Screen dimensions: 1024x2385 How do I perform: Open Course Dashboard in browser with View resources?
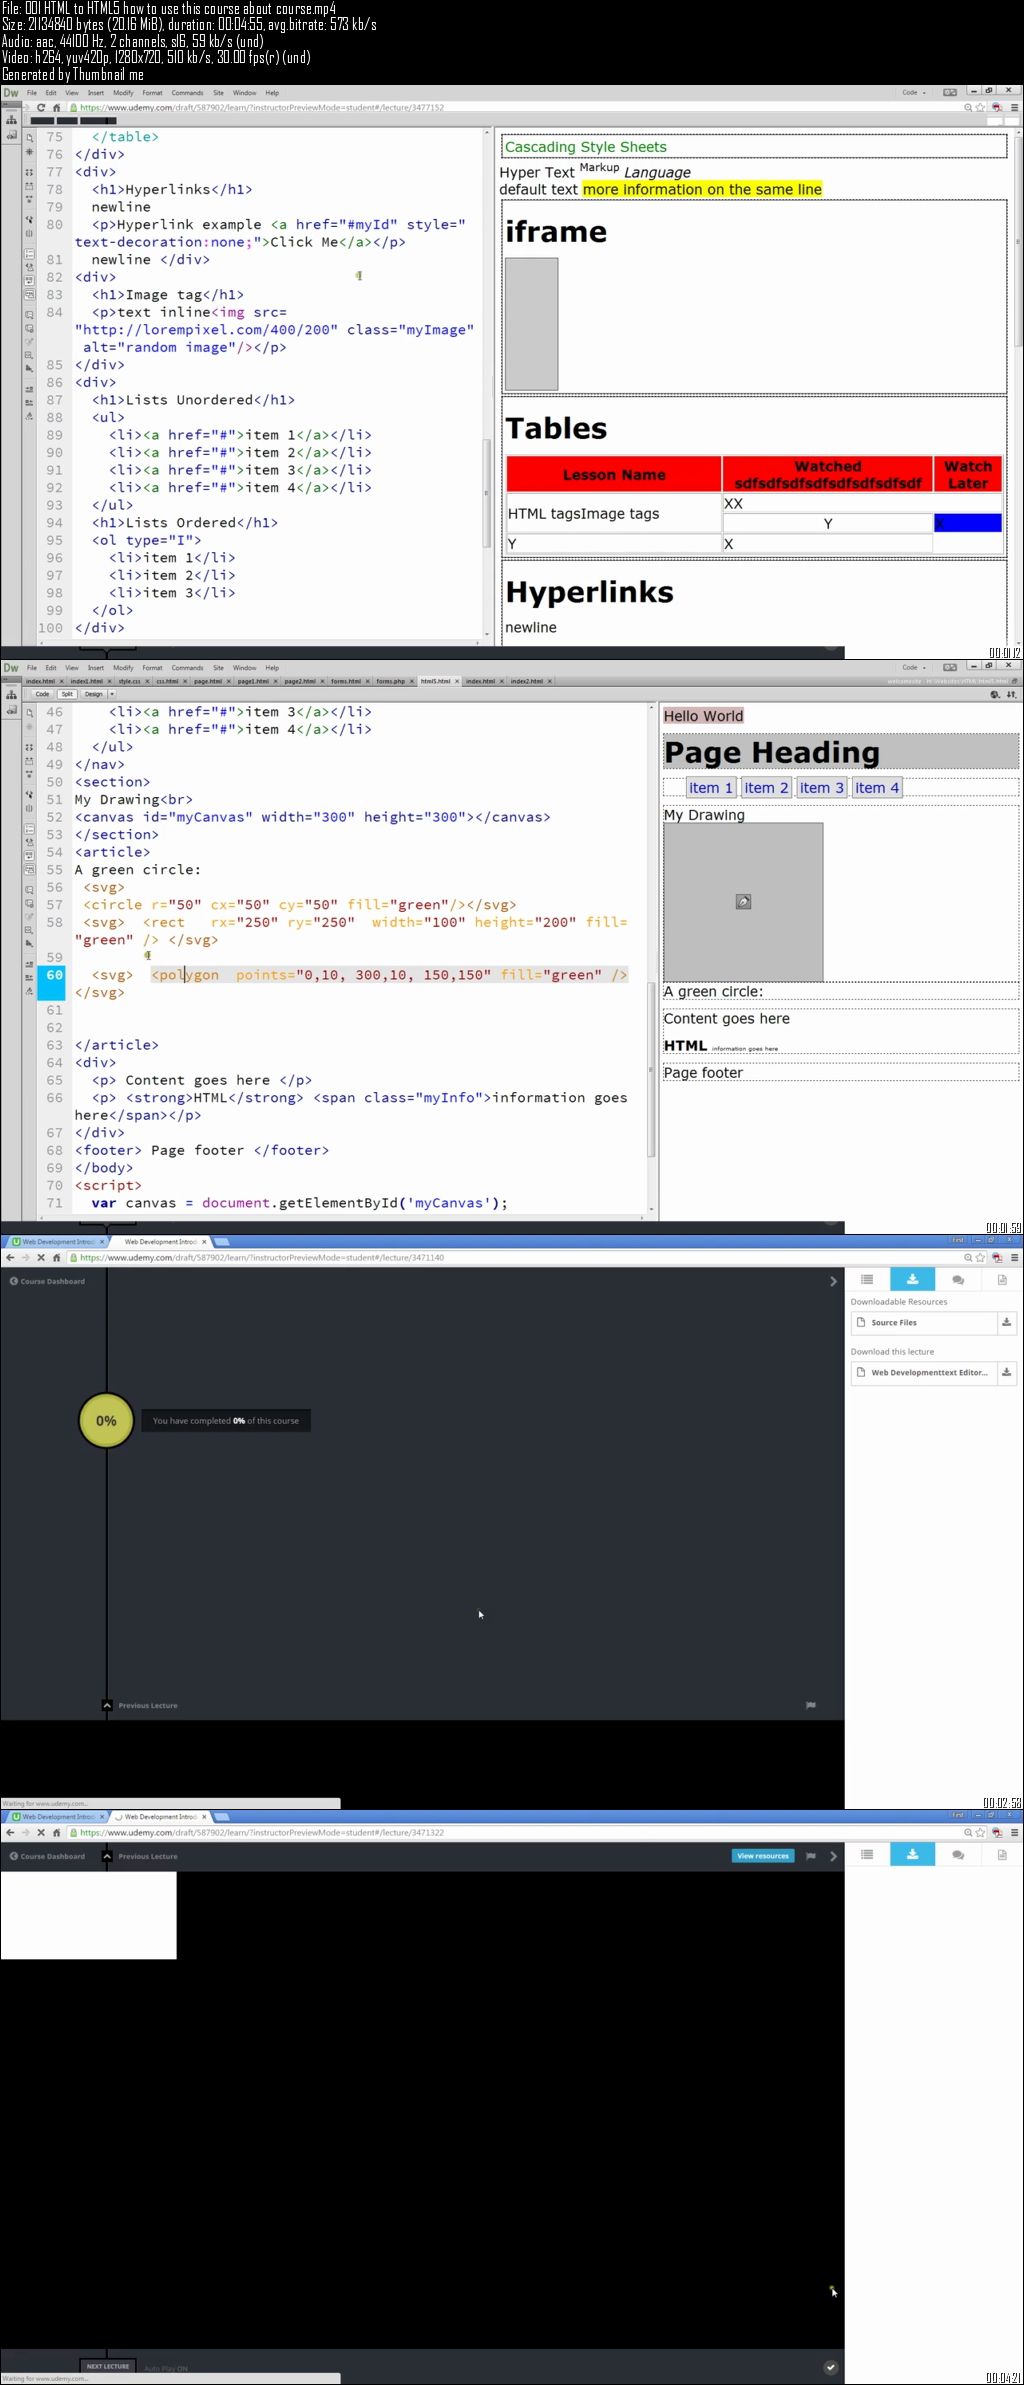pyautogui.click(x=47, y=1856)
